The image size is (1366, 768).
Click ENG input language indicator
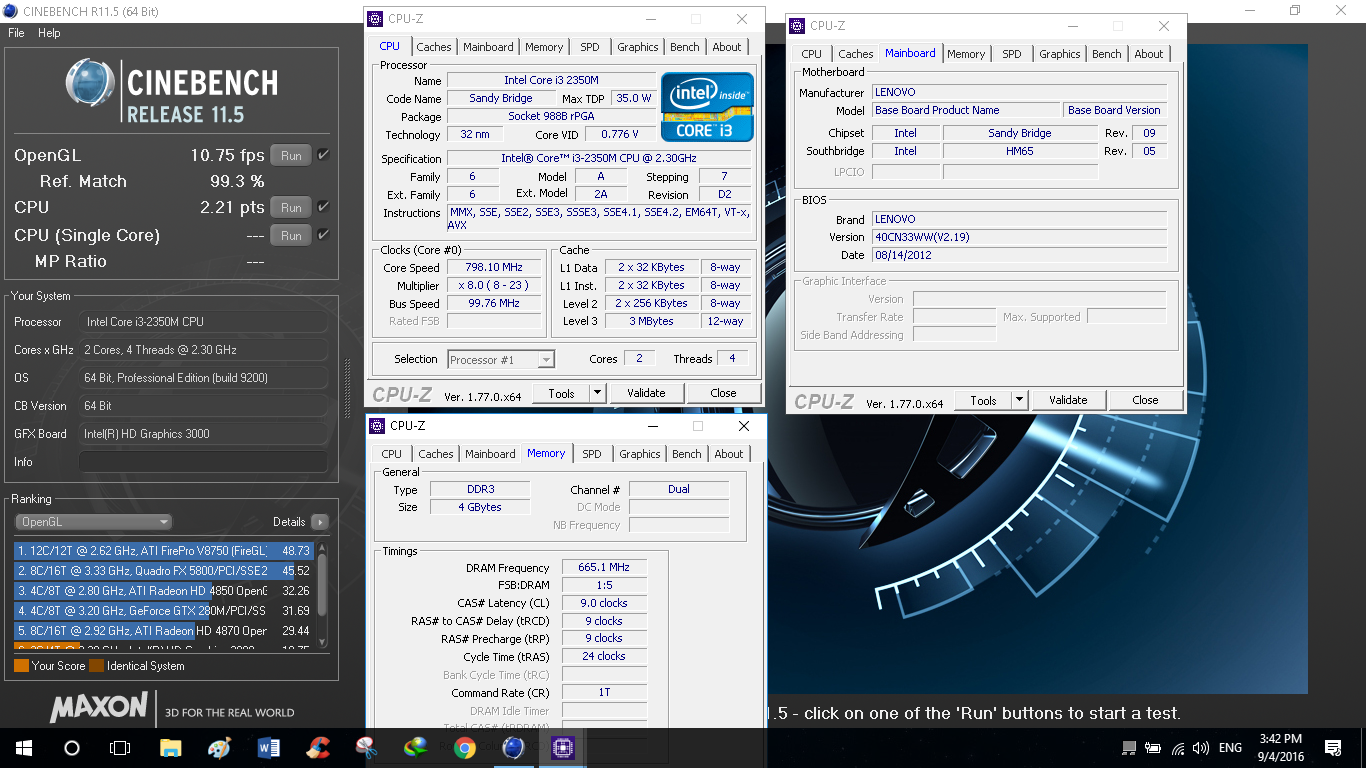(1230, 747)
